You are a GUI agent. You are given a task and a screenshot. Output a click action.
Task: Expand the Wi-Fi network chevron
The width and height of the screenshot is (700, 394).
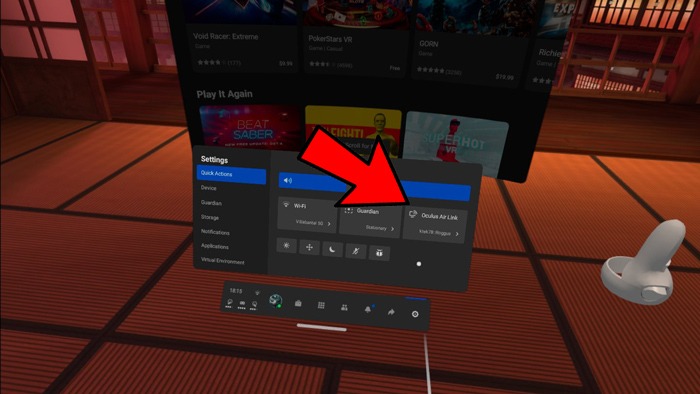tap(329, 224)
